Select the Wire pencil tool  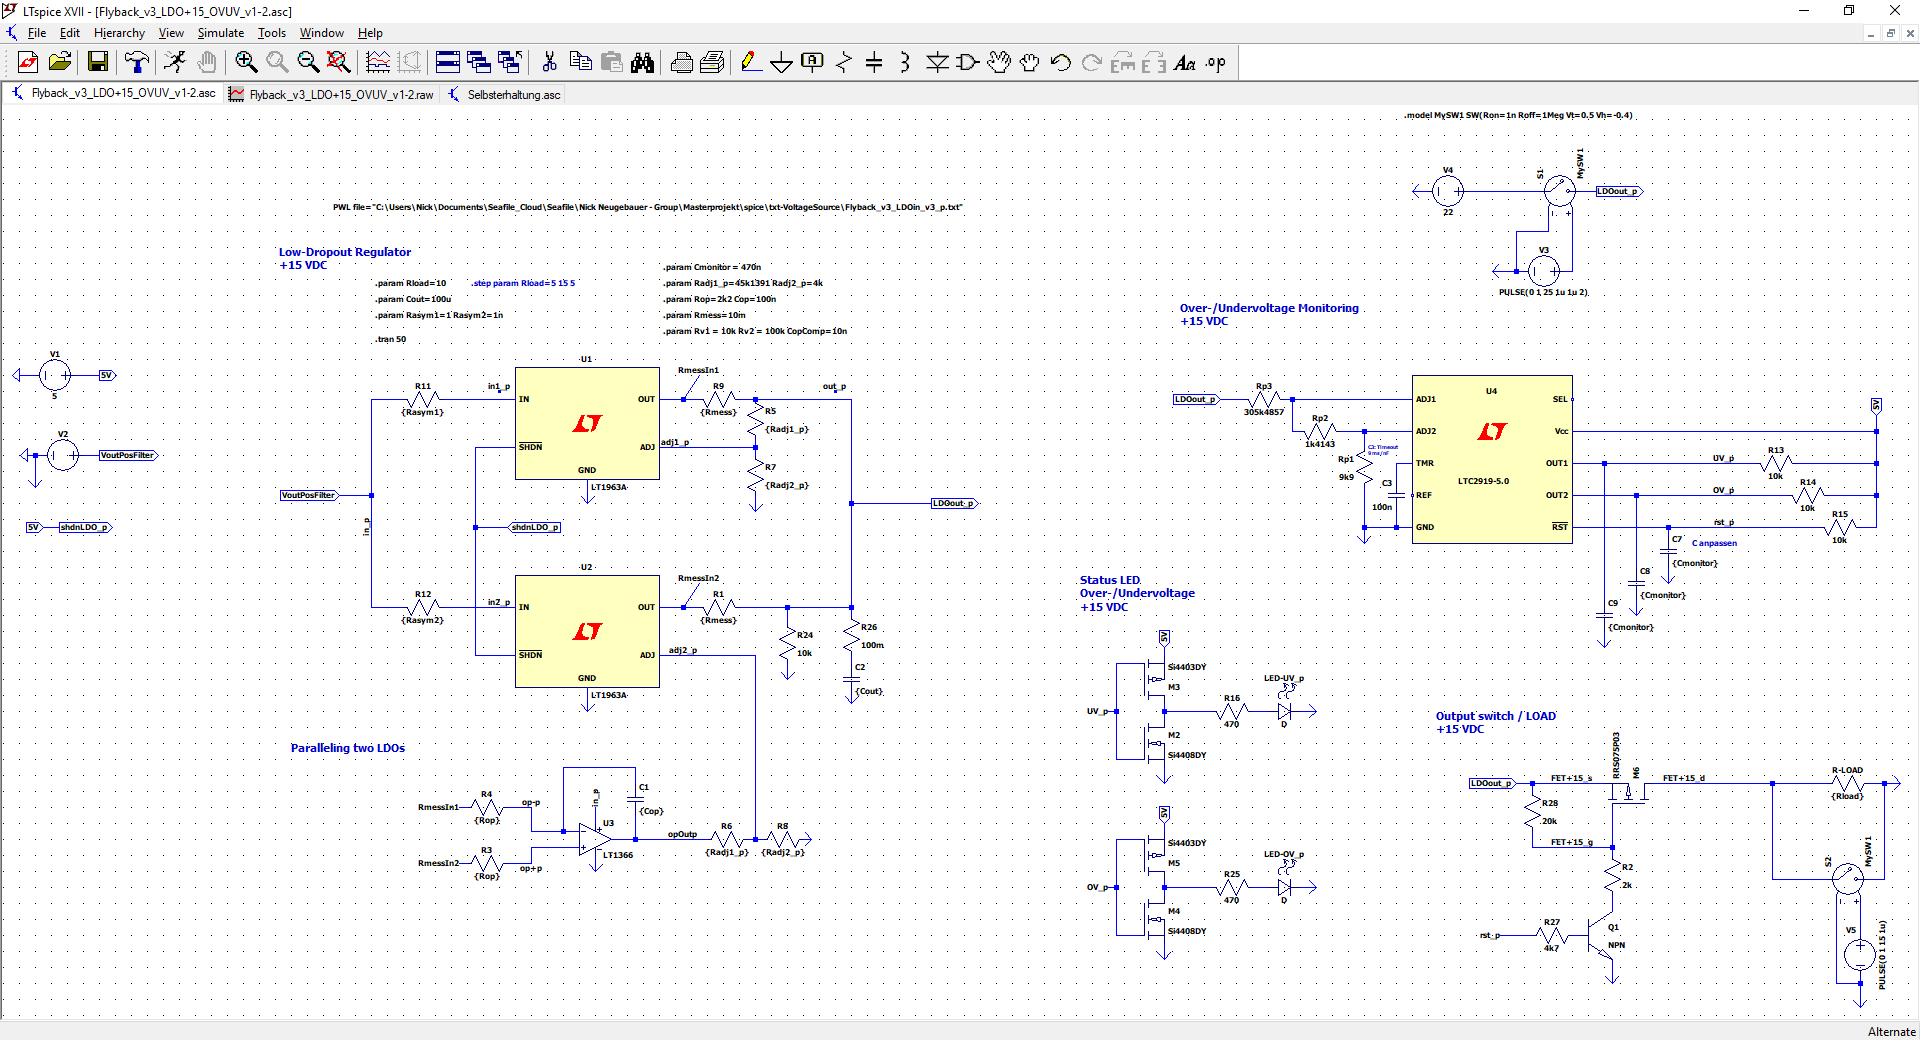click(x=750, y=62)
